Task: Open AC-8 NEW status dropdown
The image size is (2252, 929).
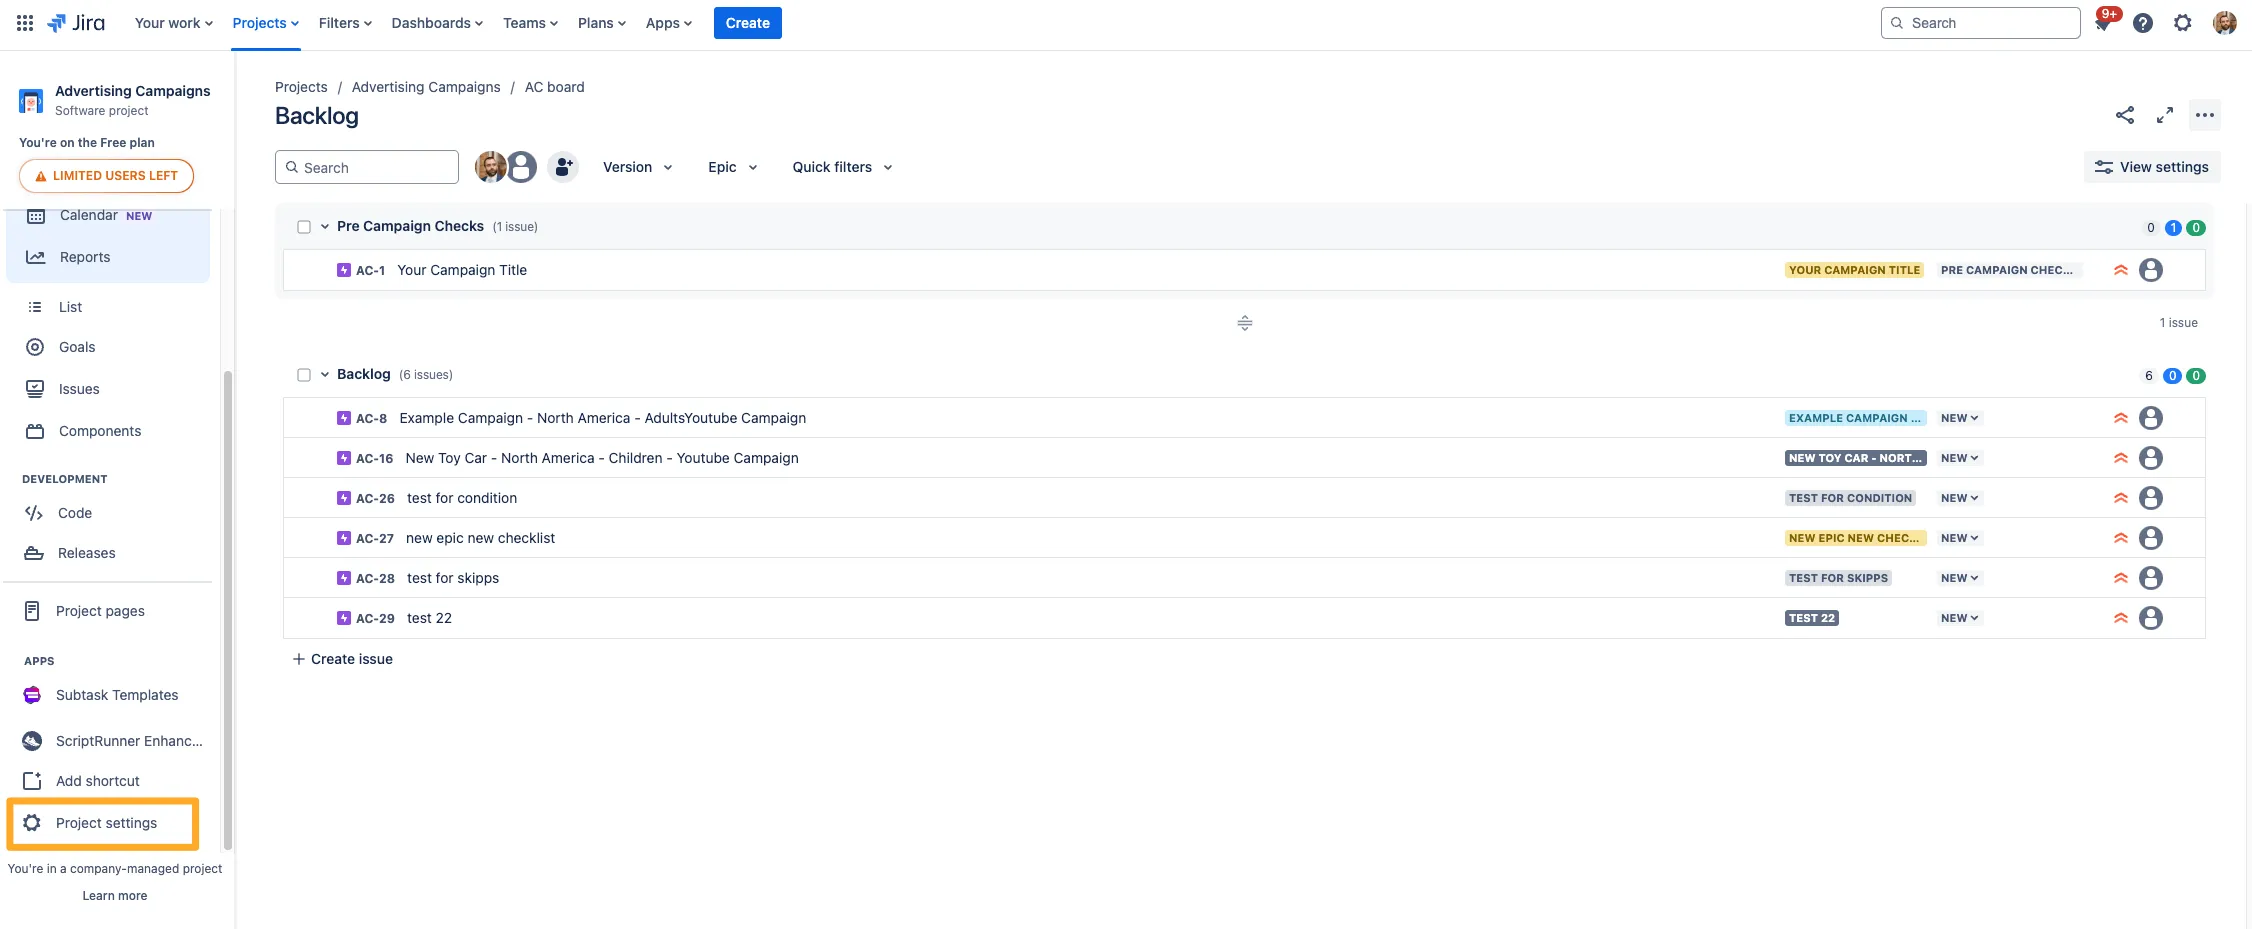Action: tap(1959, 418)
